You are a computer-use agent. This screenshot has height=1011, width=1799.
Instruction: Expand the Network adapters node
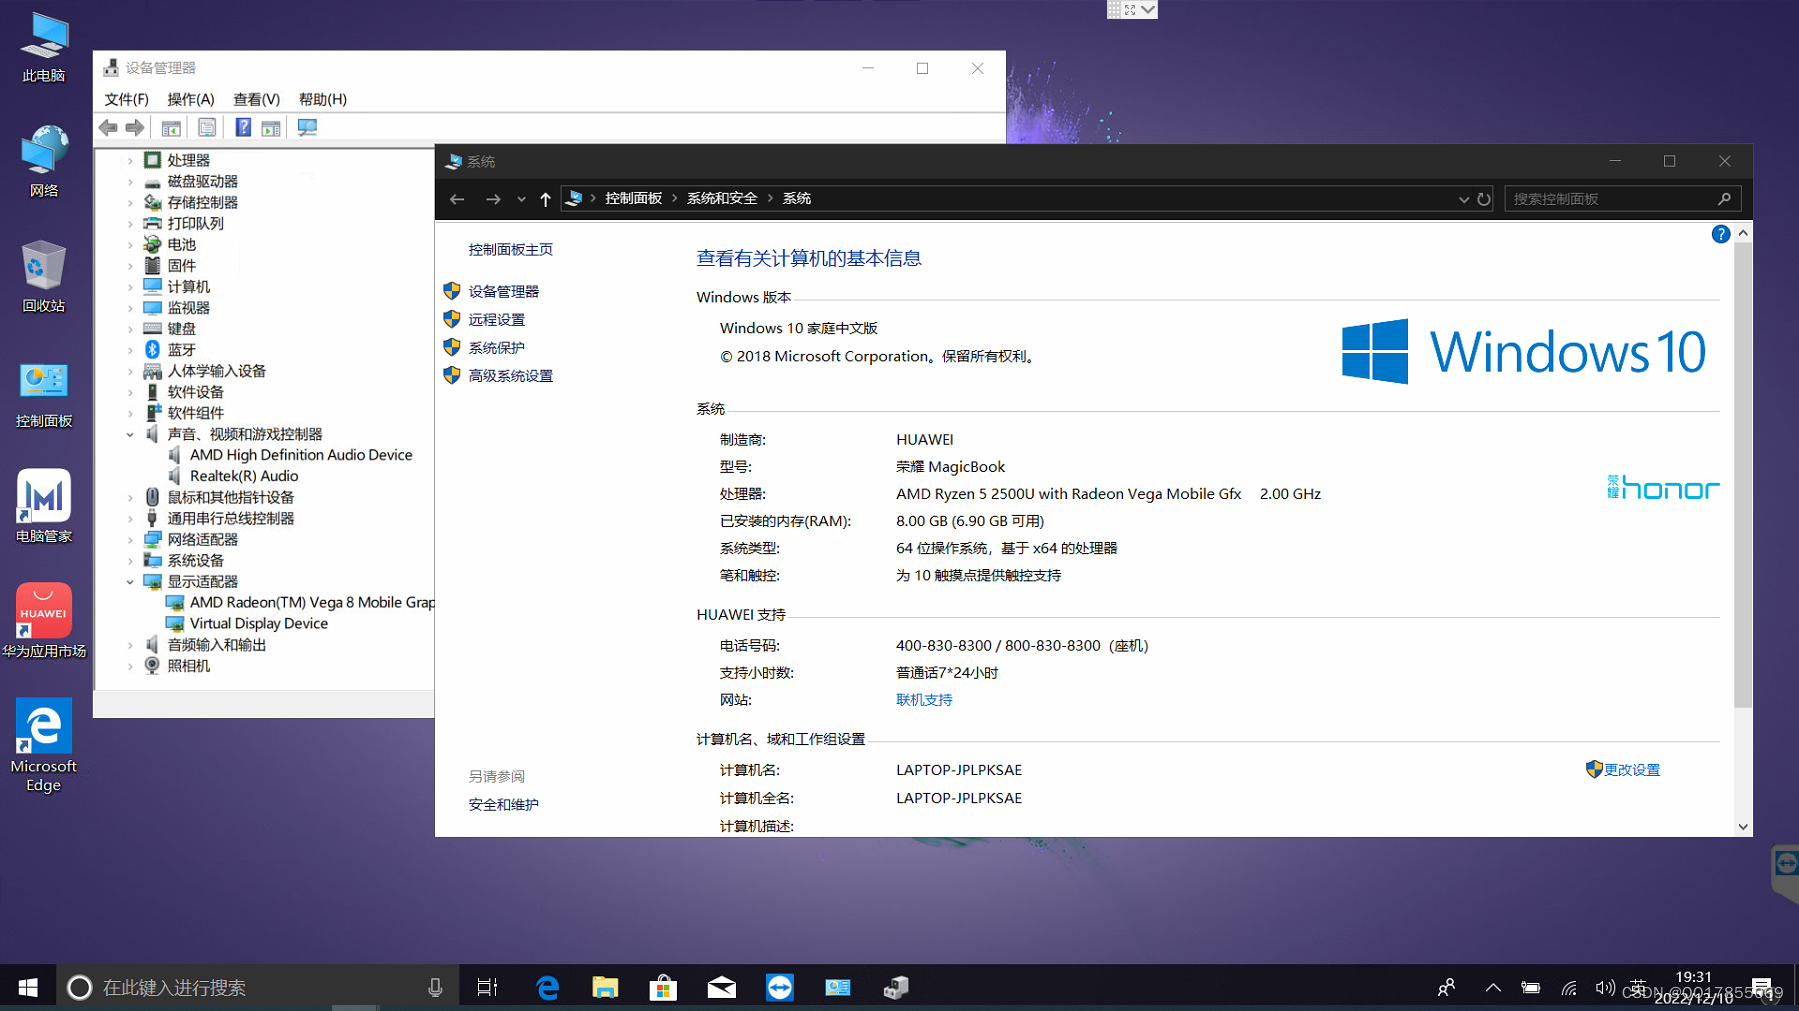click(130, 539)
